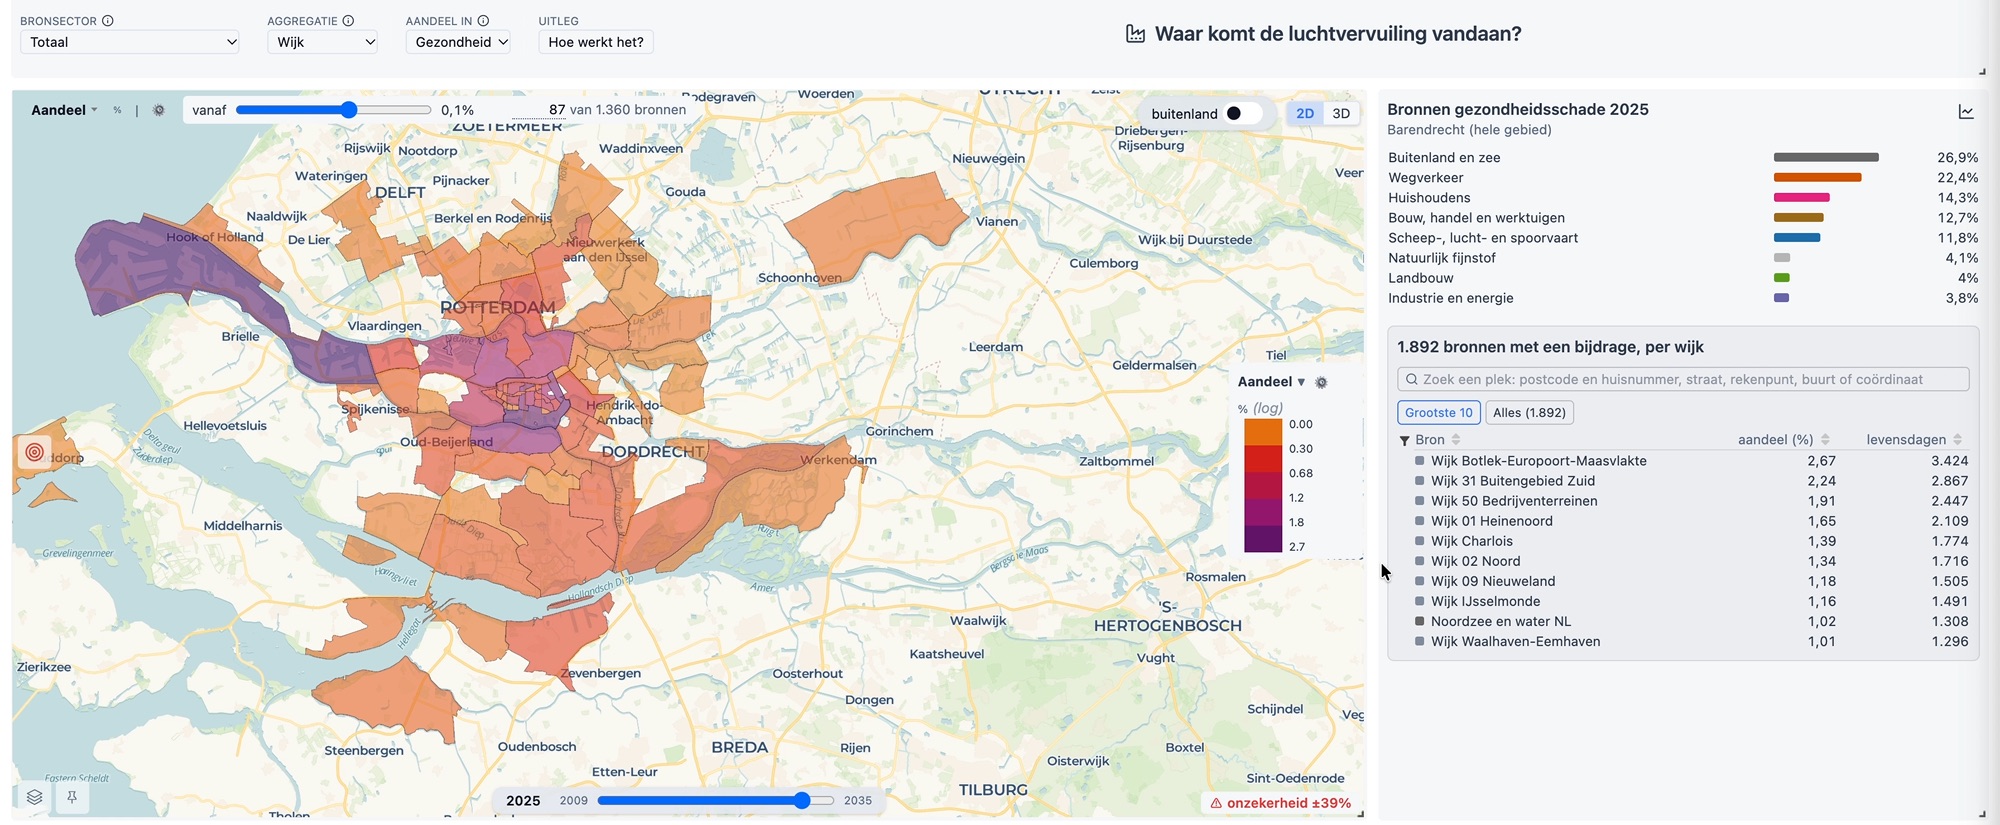
Task: Click the location search input field
Action: pos(1683,379)
